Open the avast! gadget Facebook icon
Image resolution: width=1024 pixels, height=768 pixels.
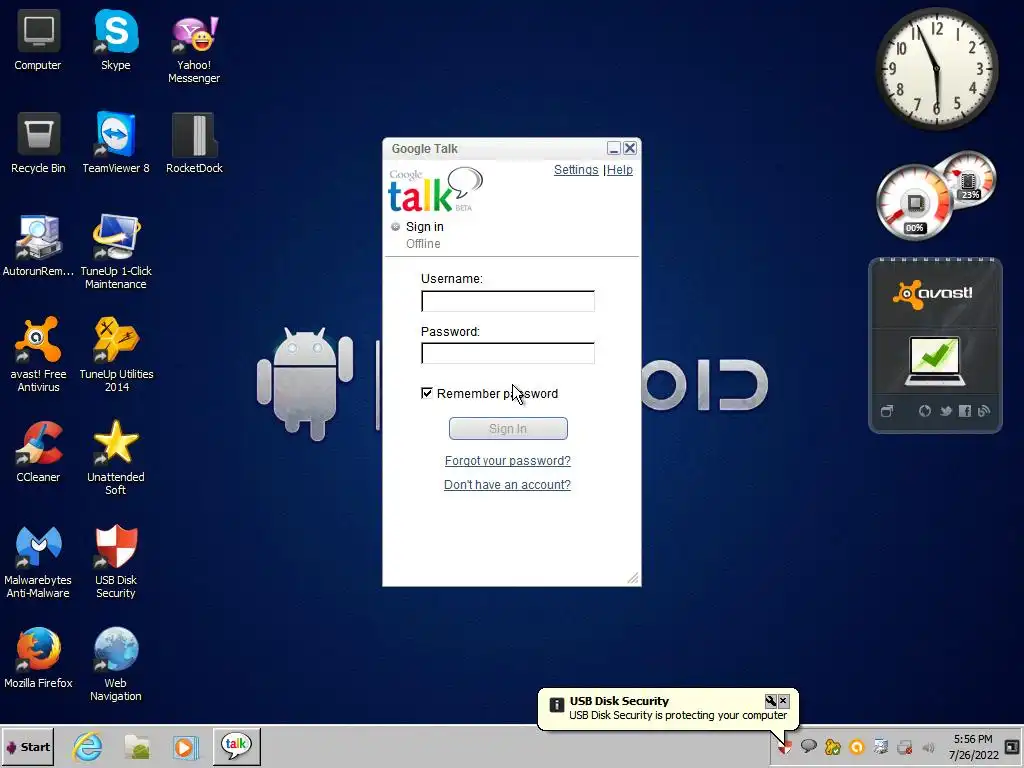[965, 411]
